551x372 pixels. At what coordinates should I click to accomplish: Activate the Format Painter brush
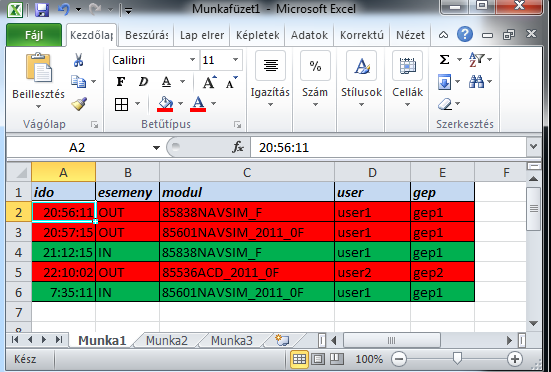79,104
